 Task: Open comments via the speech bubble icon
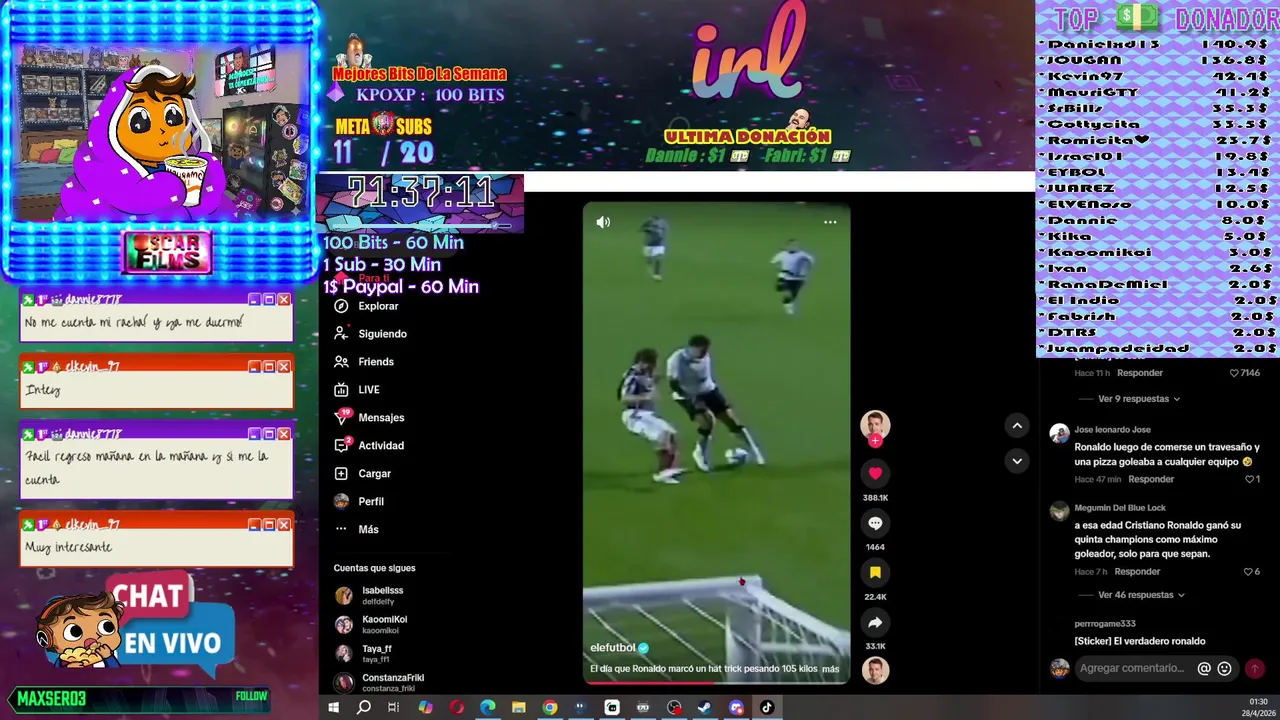pos(875,523)
